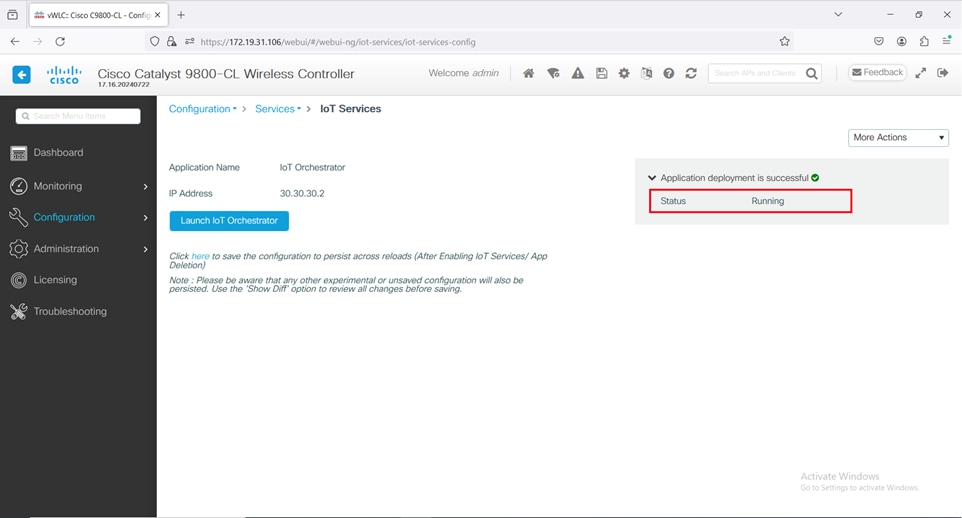The width and height of the screenshot is (962, 518).
Task: Open Configuration breadcrumb dropdown
Action: (x=202, y=109)
